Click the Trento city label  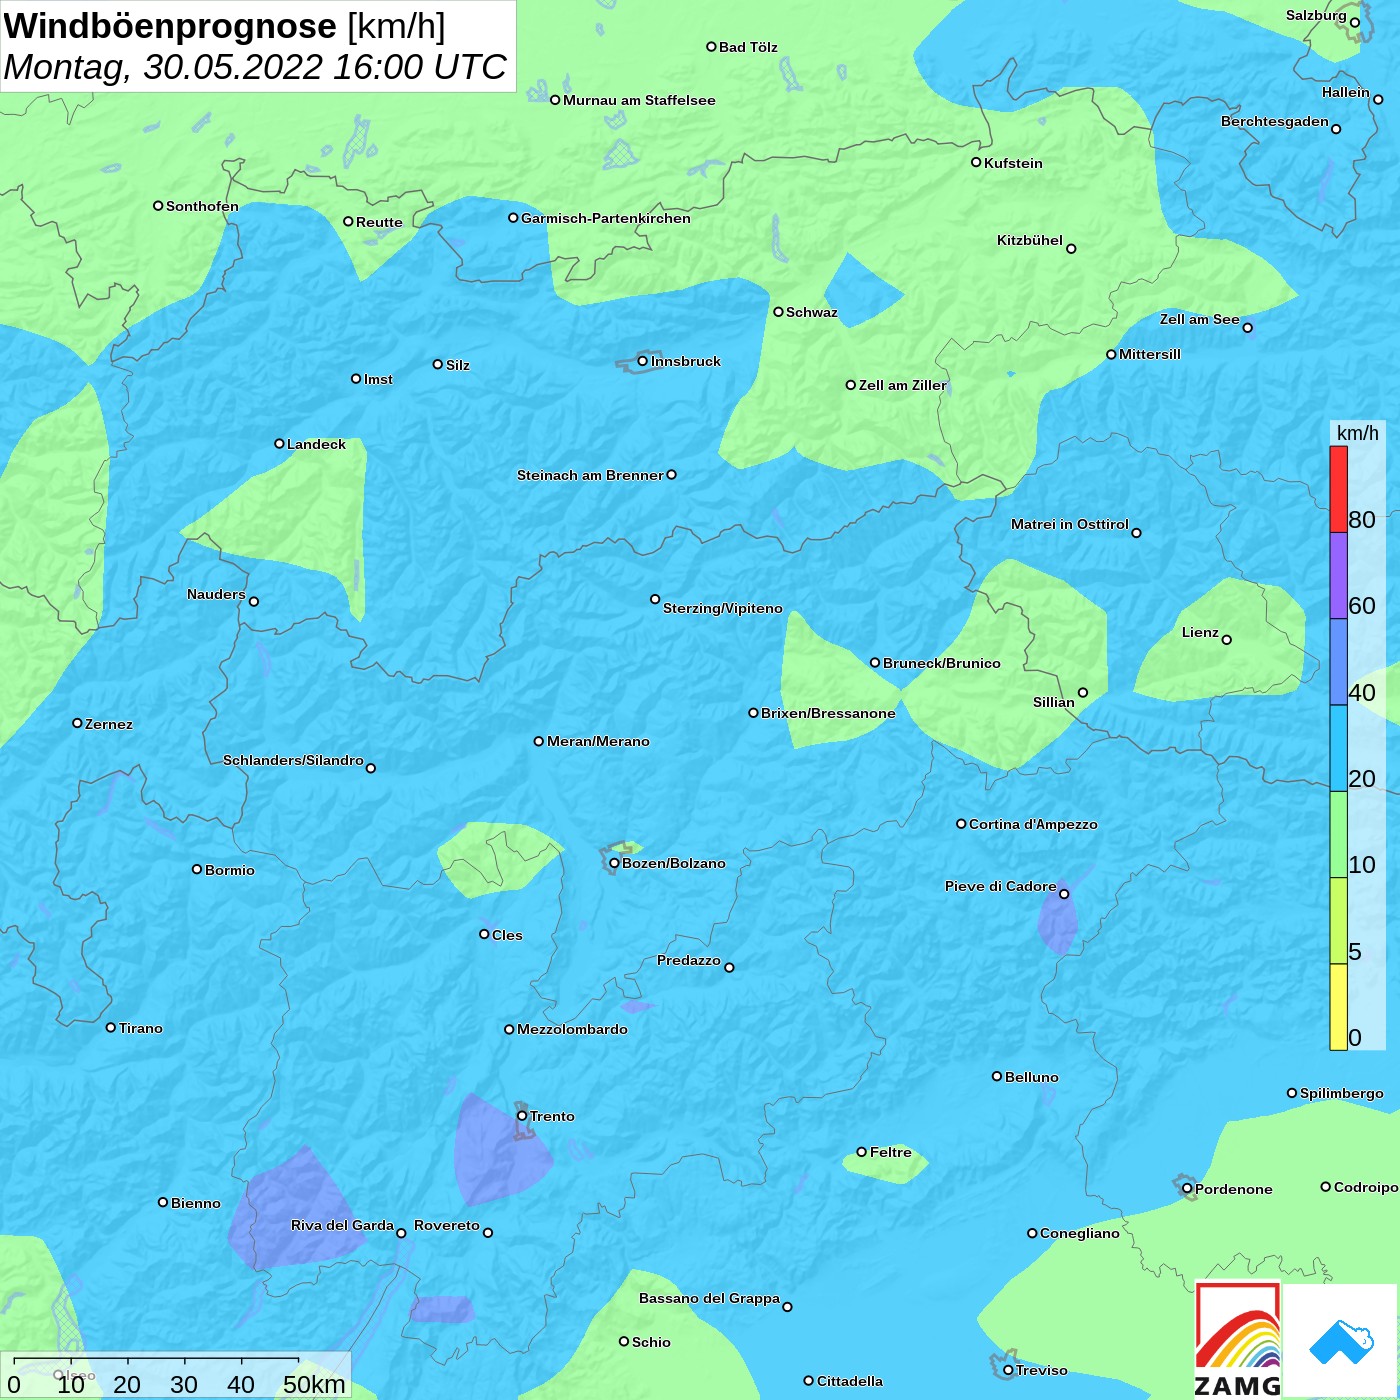pos(552,1116)
